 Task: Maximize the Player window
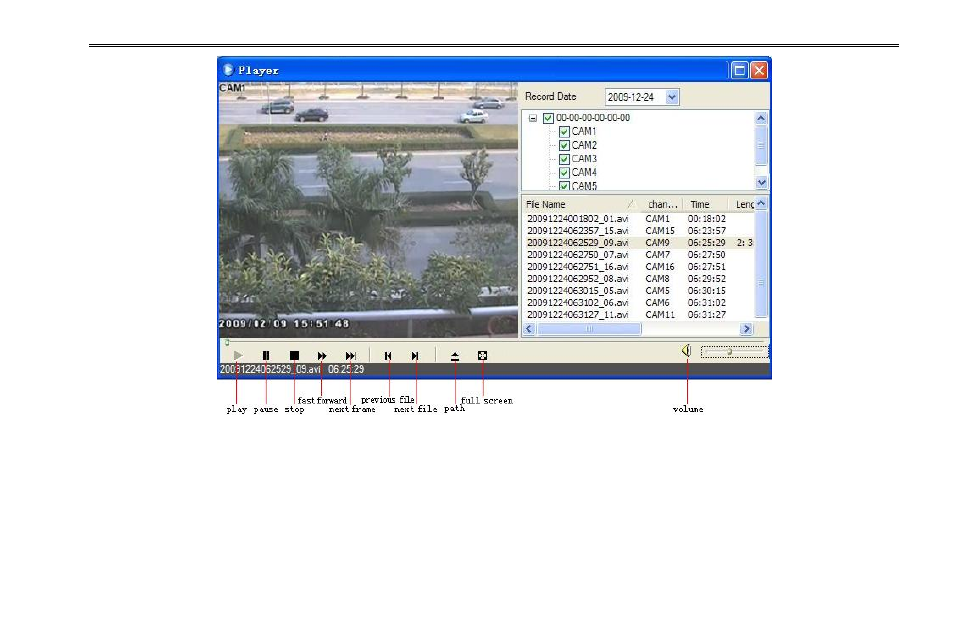pos(739,71)
